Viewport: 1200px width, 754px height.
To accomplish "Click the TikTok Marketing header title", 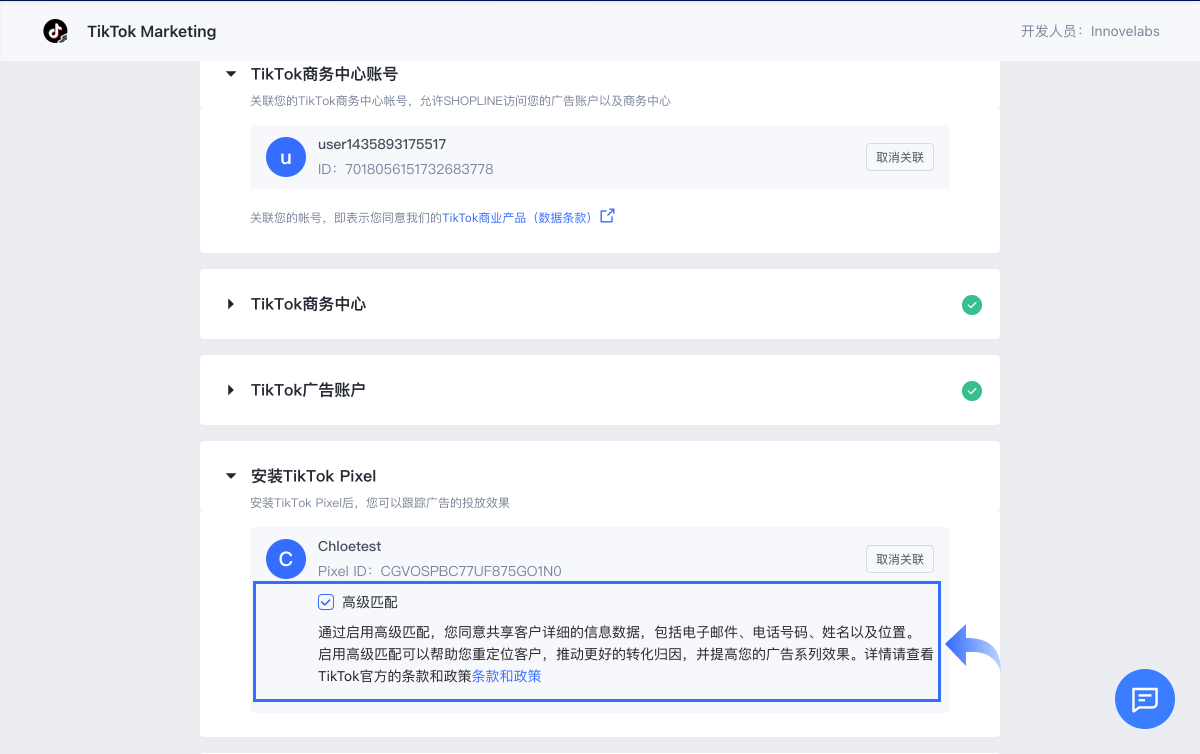I will (x=151, y=31).
